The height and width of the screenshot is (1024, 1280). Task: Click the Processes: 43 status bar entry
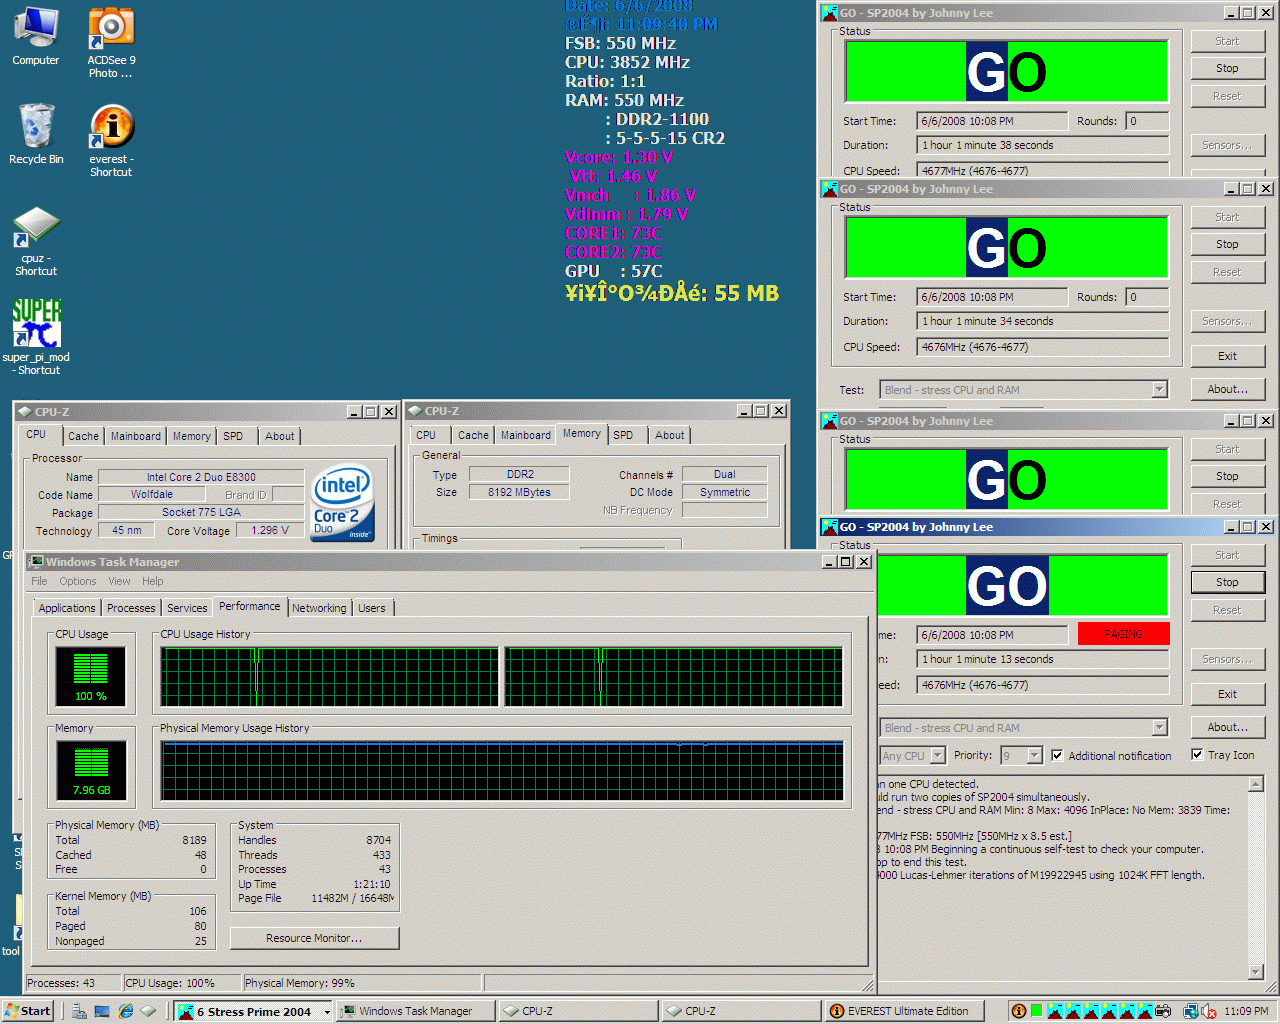[x=72, y=983]
